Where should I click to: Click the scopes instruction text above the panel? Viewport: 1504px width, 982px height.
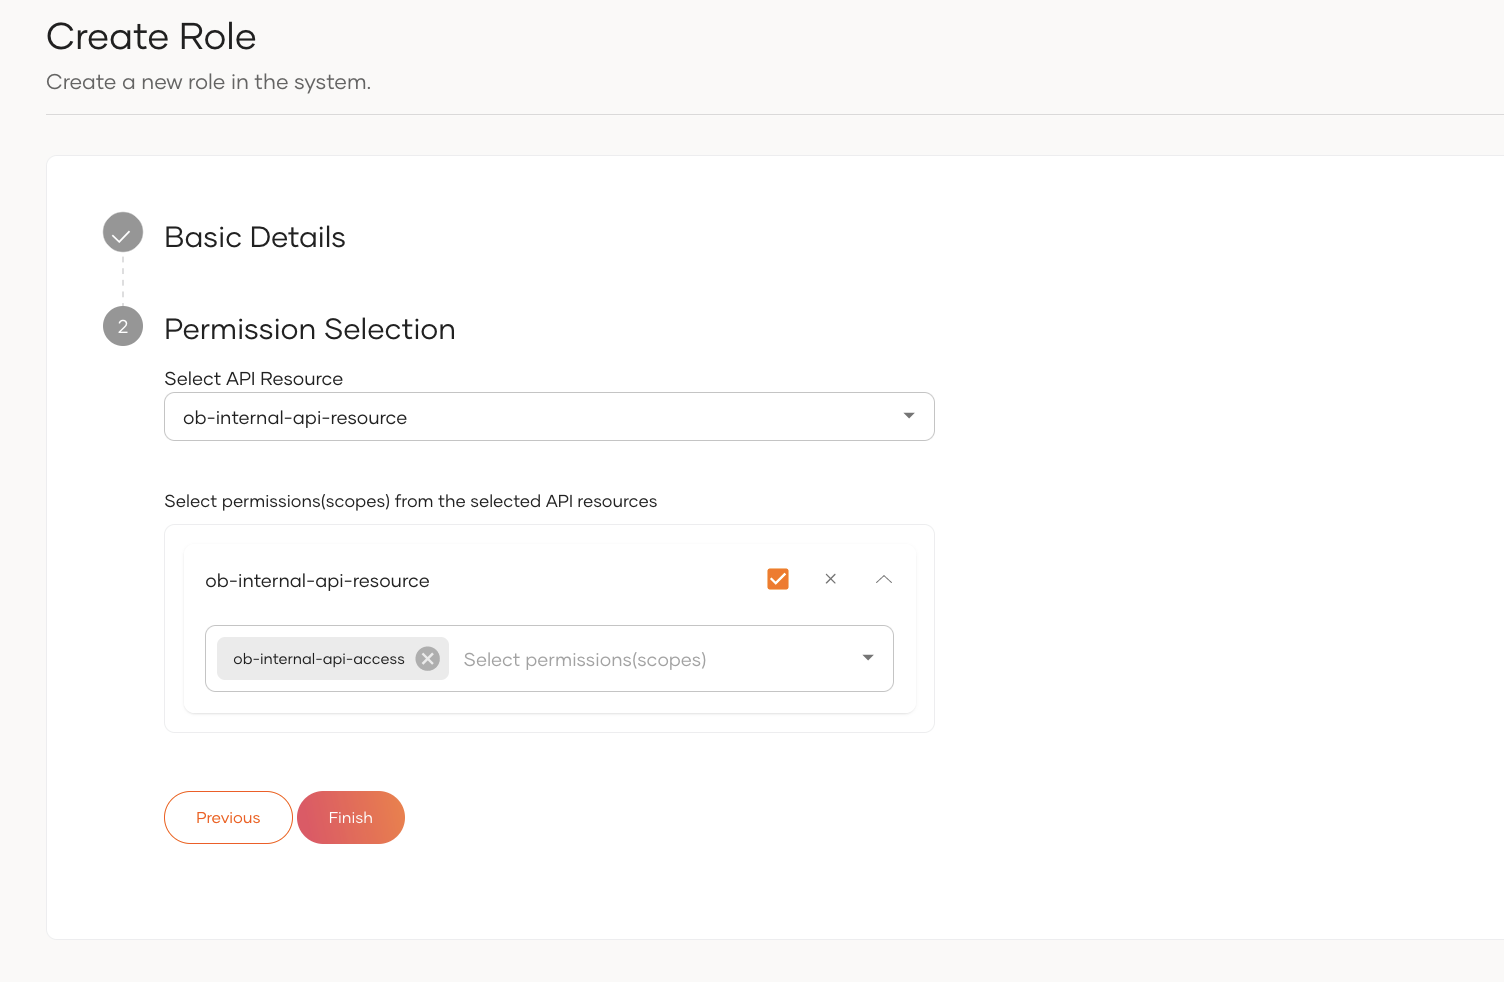410,501
